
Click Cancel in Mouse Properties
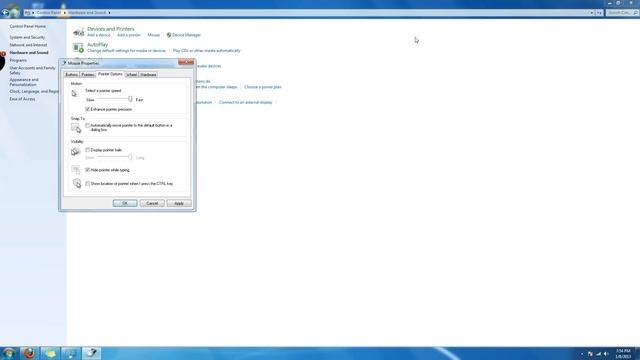coord(152,203)
